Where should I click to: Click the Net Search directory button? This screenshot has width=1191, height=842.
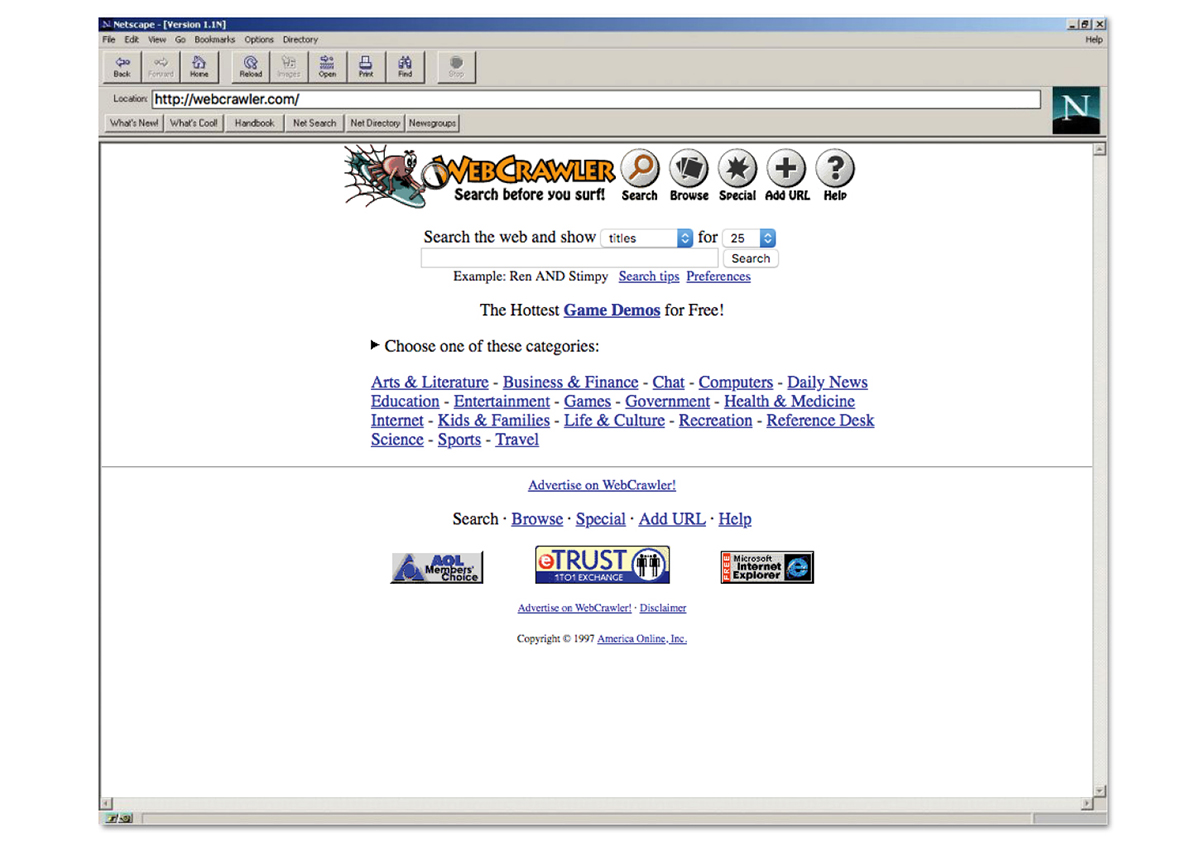pos(314,122)
